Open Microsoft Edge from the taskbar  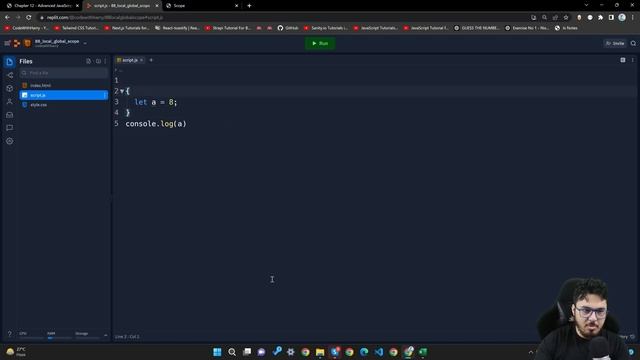(x=364, y=352)
